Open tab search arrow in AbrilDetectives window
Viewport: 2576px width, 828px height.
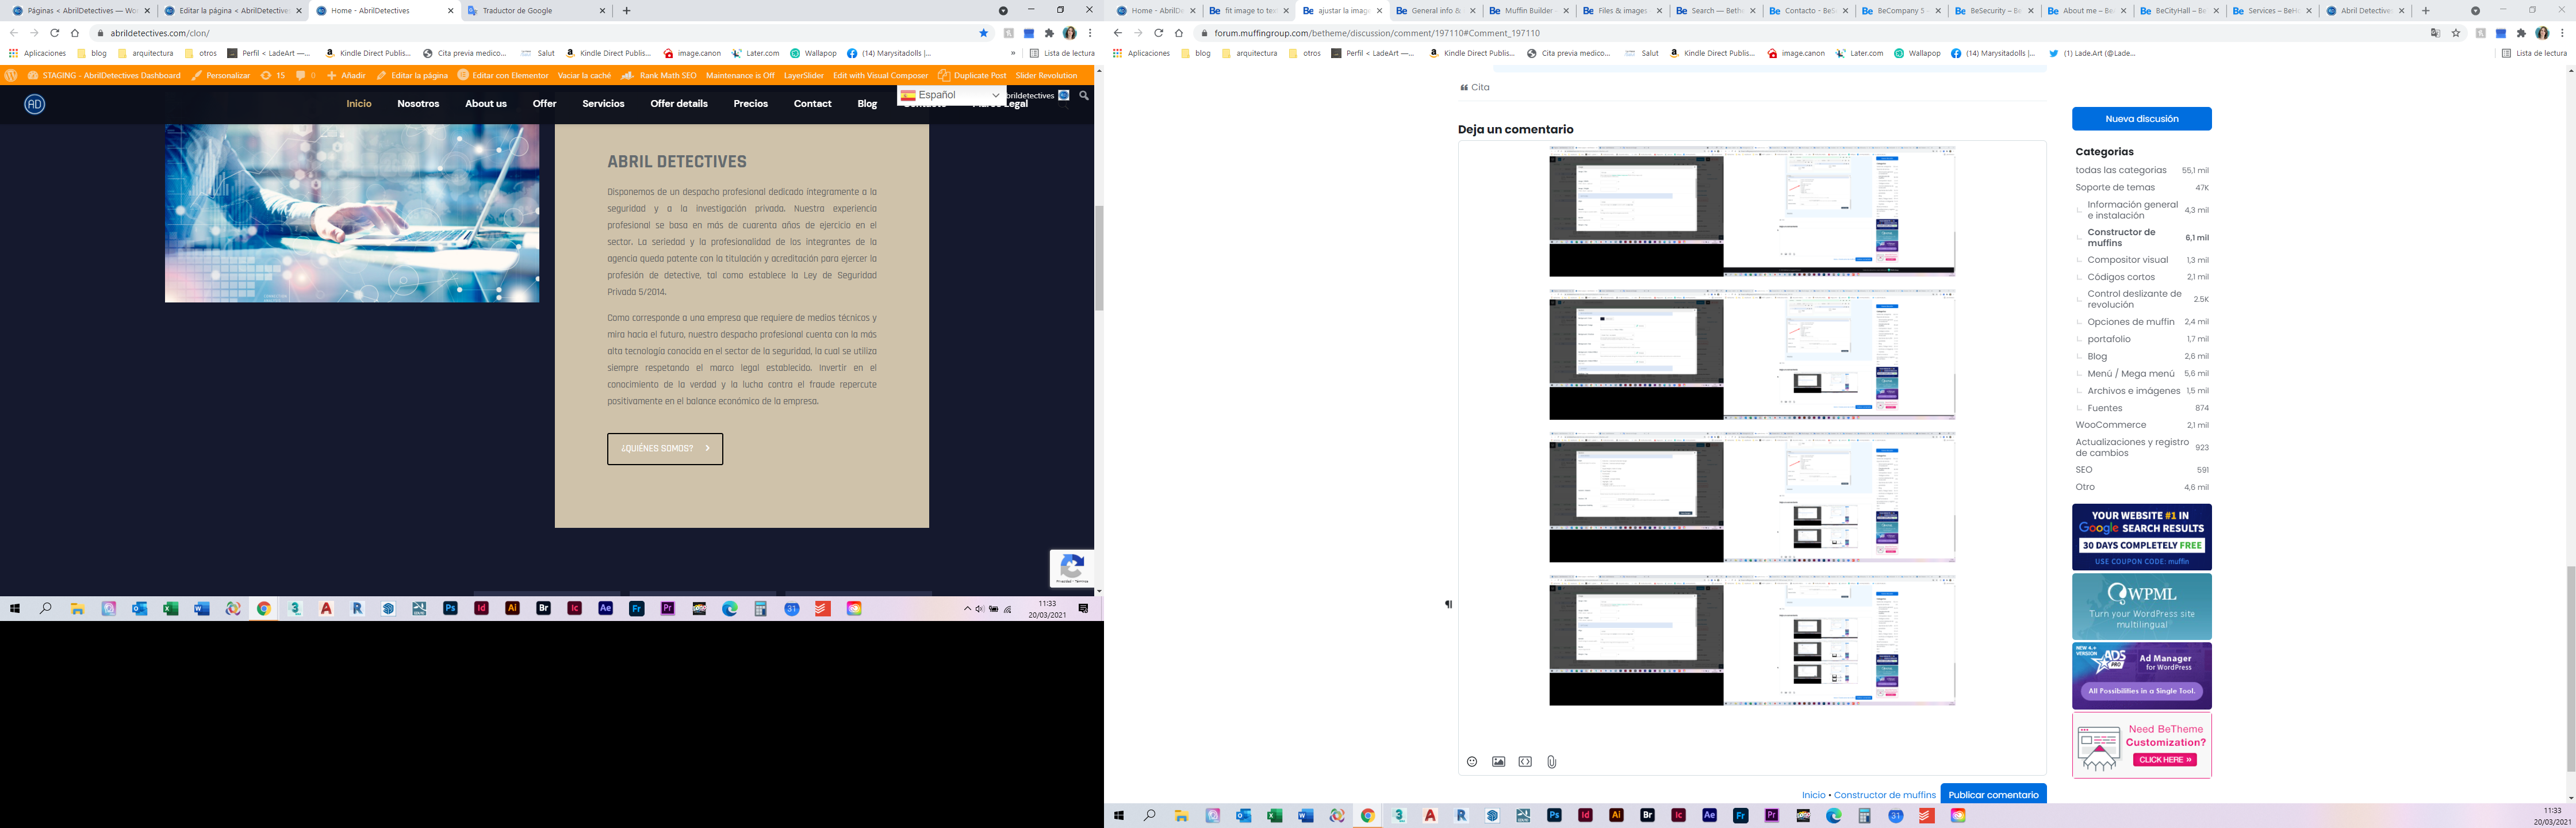click(1003, 11)
